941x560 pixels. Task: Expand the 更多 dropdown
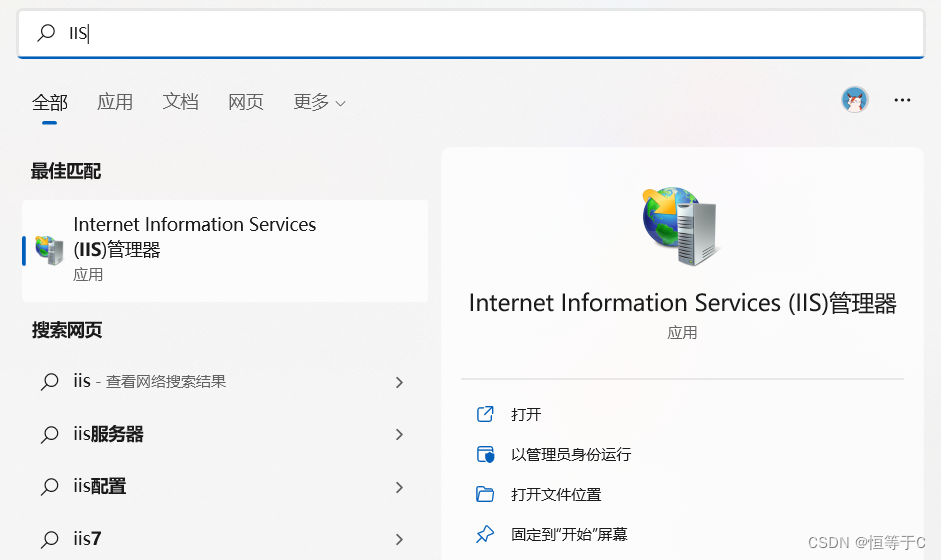point(319,102)
